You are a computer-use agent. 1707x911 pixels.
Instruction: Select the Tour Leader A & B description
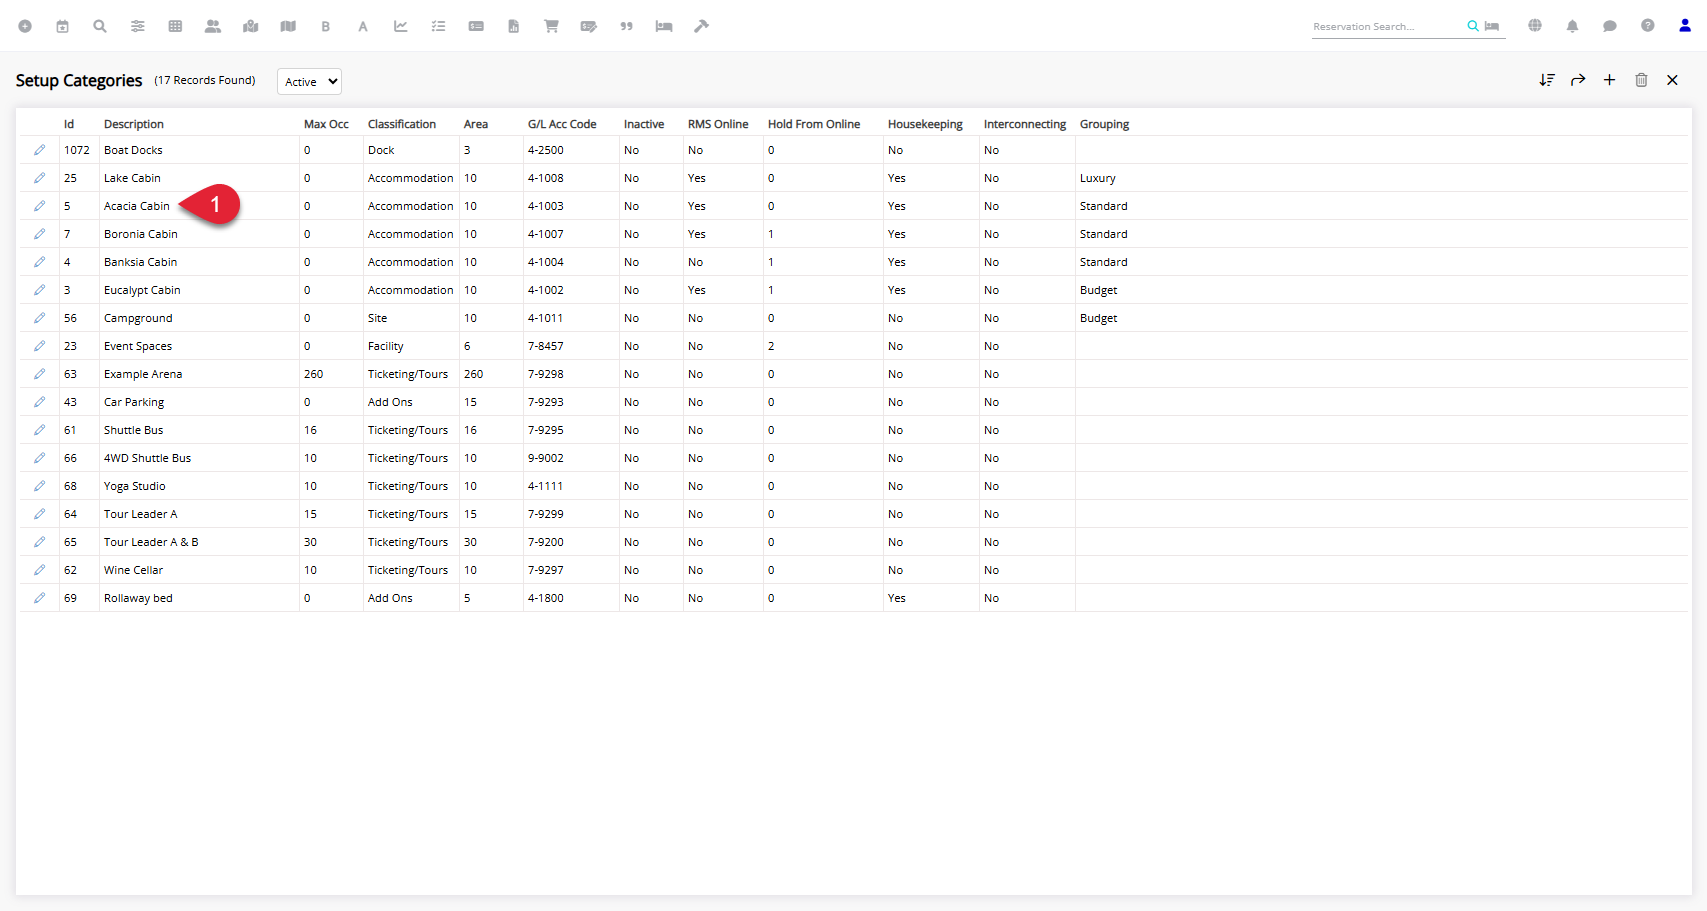pos(151,542)
